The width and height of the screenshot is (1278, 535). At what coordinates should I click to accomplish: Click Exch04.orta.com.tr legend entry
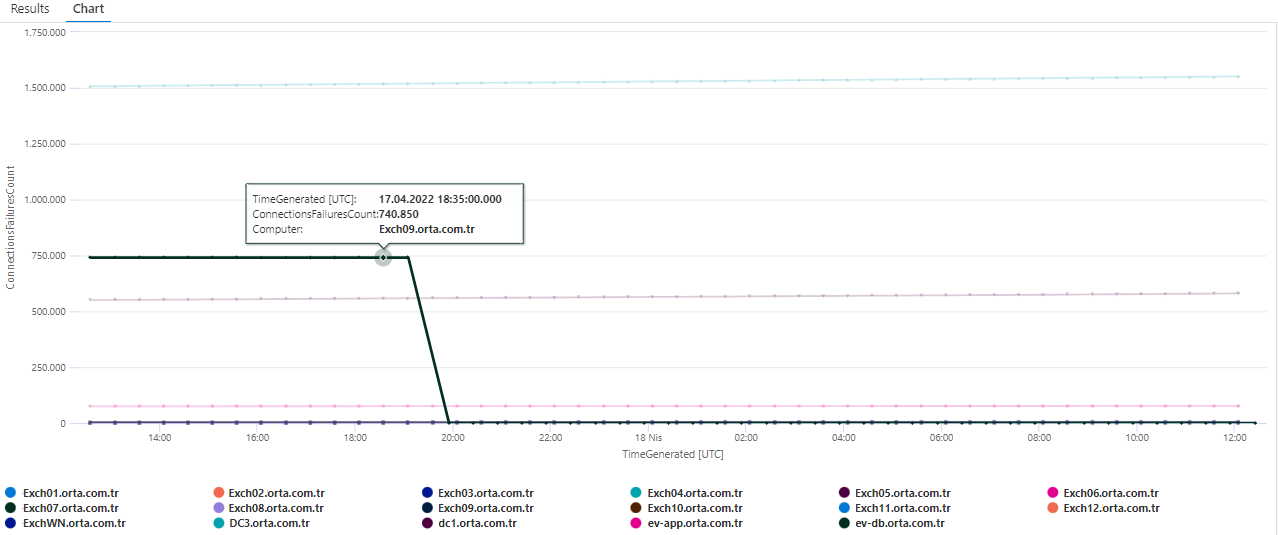(x=687, y=493)
